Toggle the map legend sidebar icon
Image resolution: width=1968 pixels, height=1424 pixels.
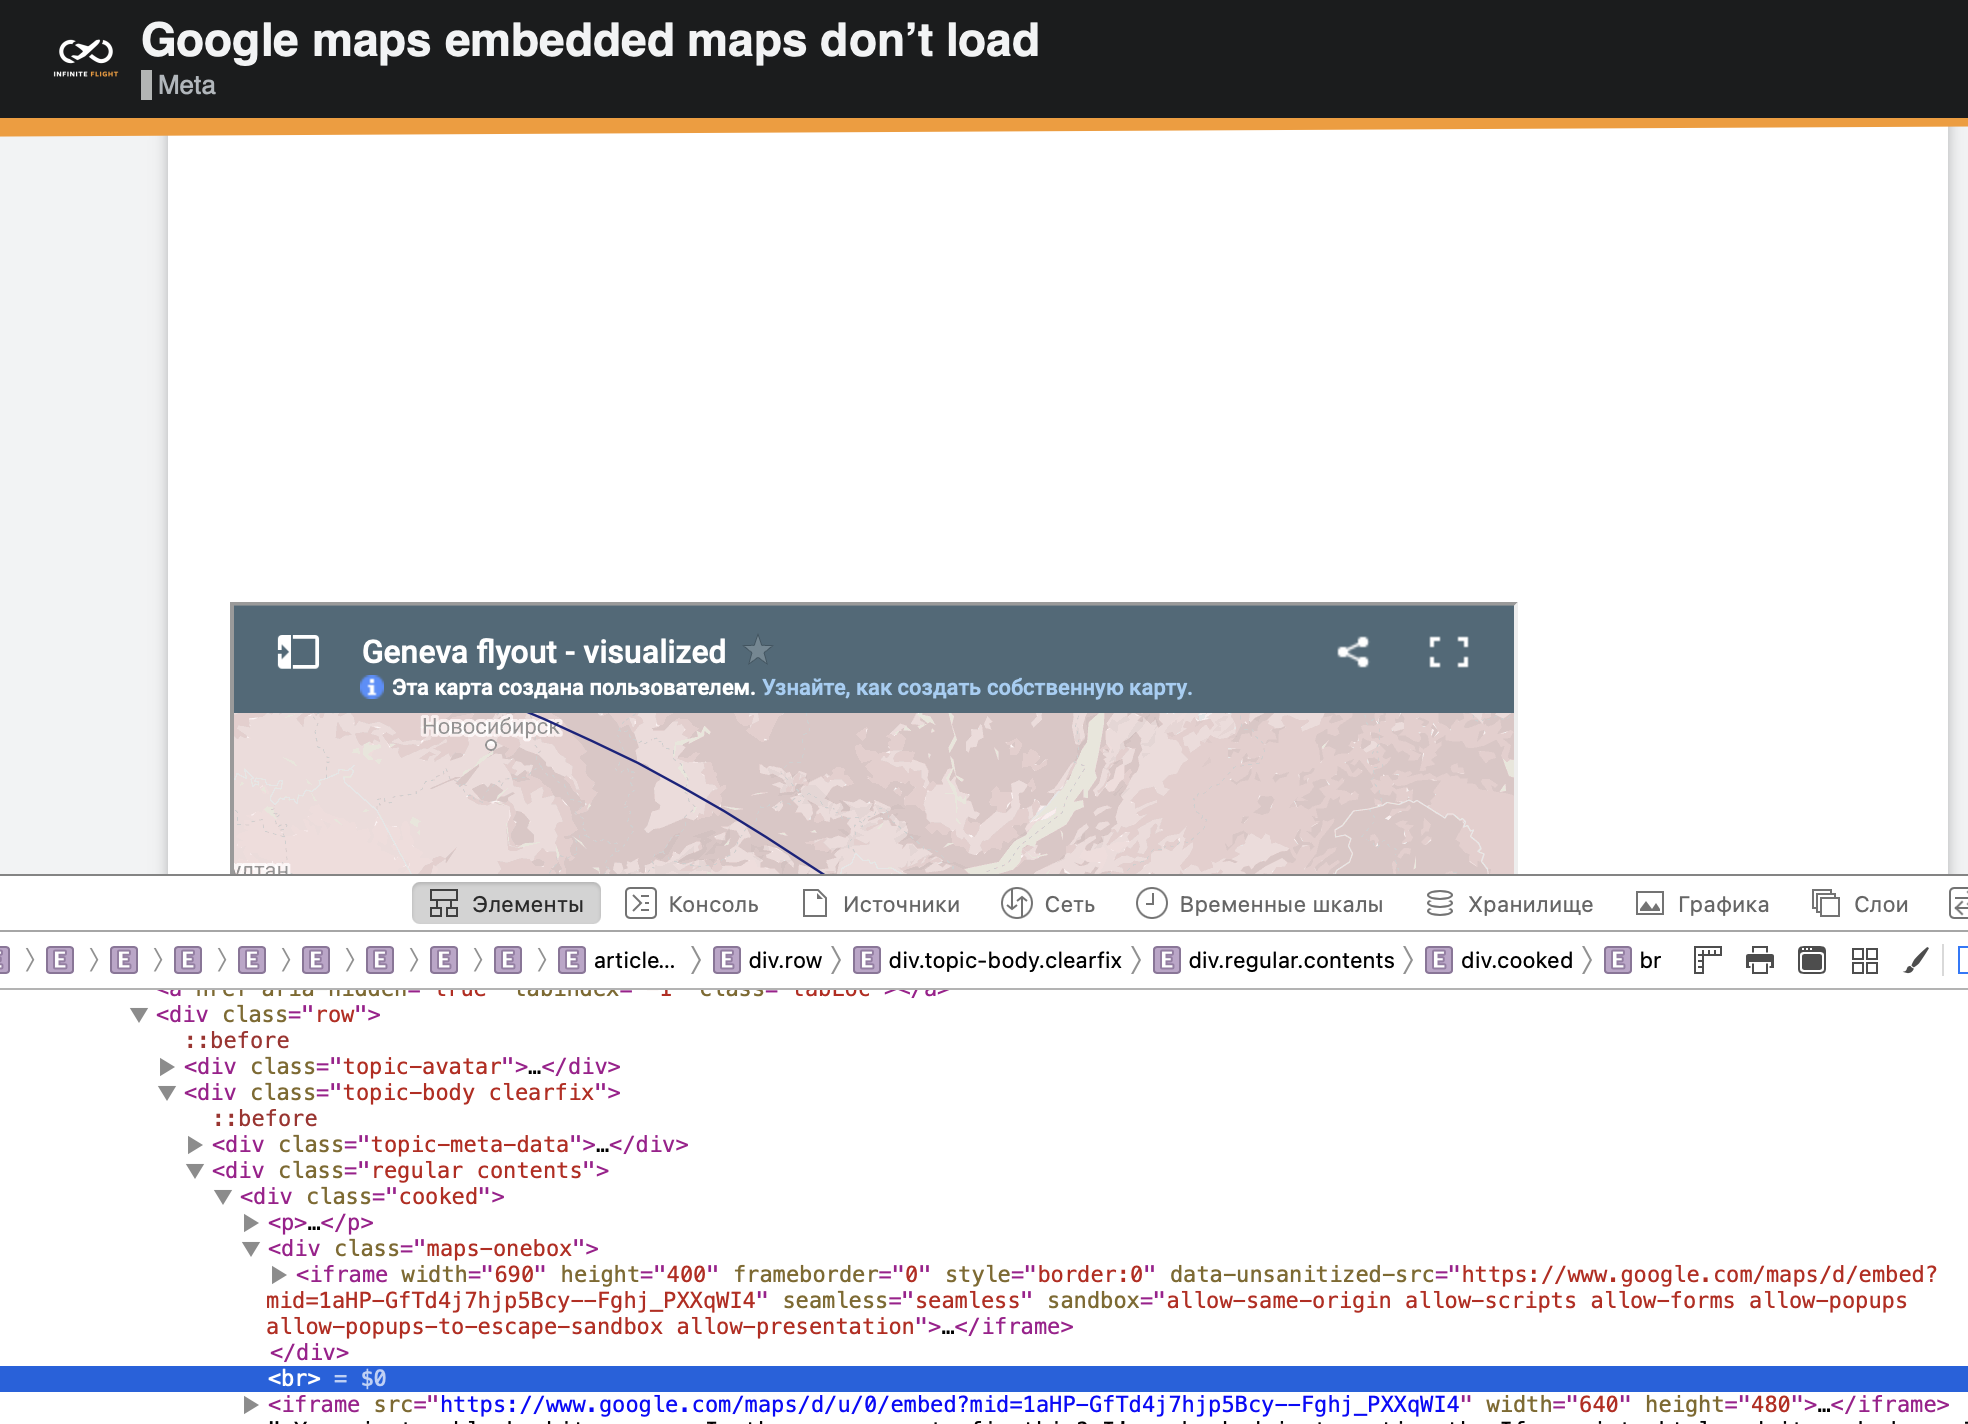pos(298,652)
